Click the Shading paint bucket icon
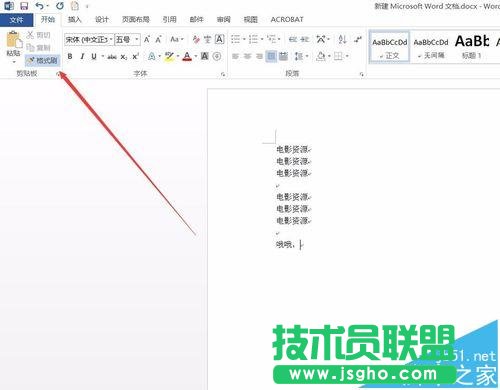Viewport: 500px width, 390px height. coord(321,56)
